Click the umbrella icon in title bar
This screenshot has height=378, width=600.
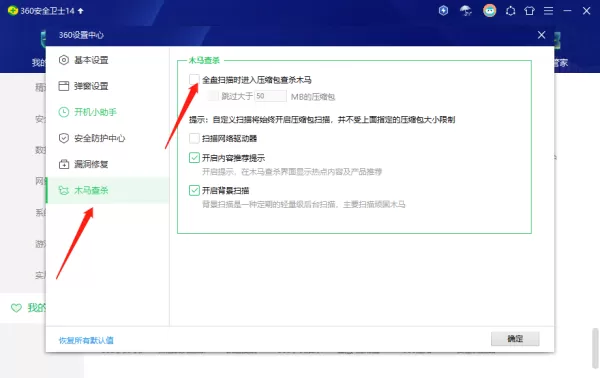466,11
